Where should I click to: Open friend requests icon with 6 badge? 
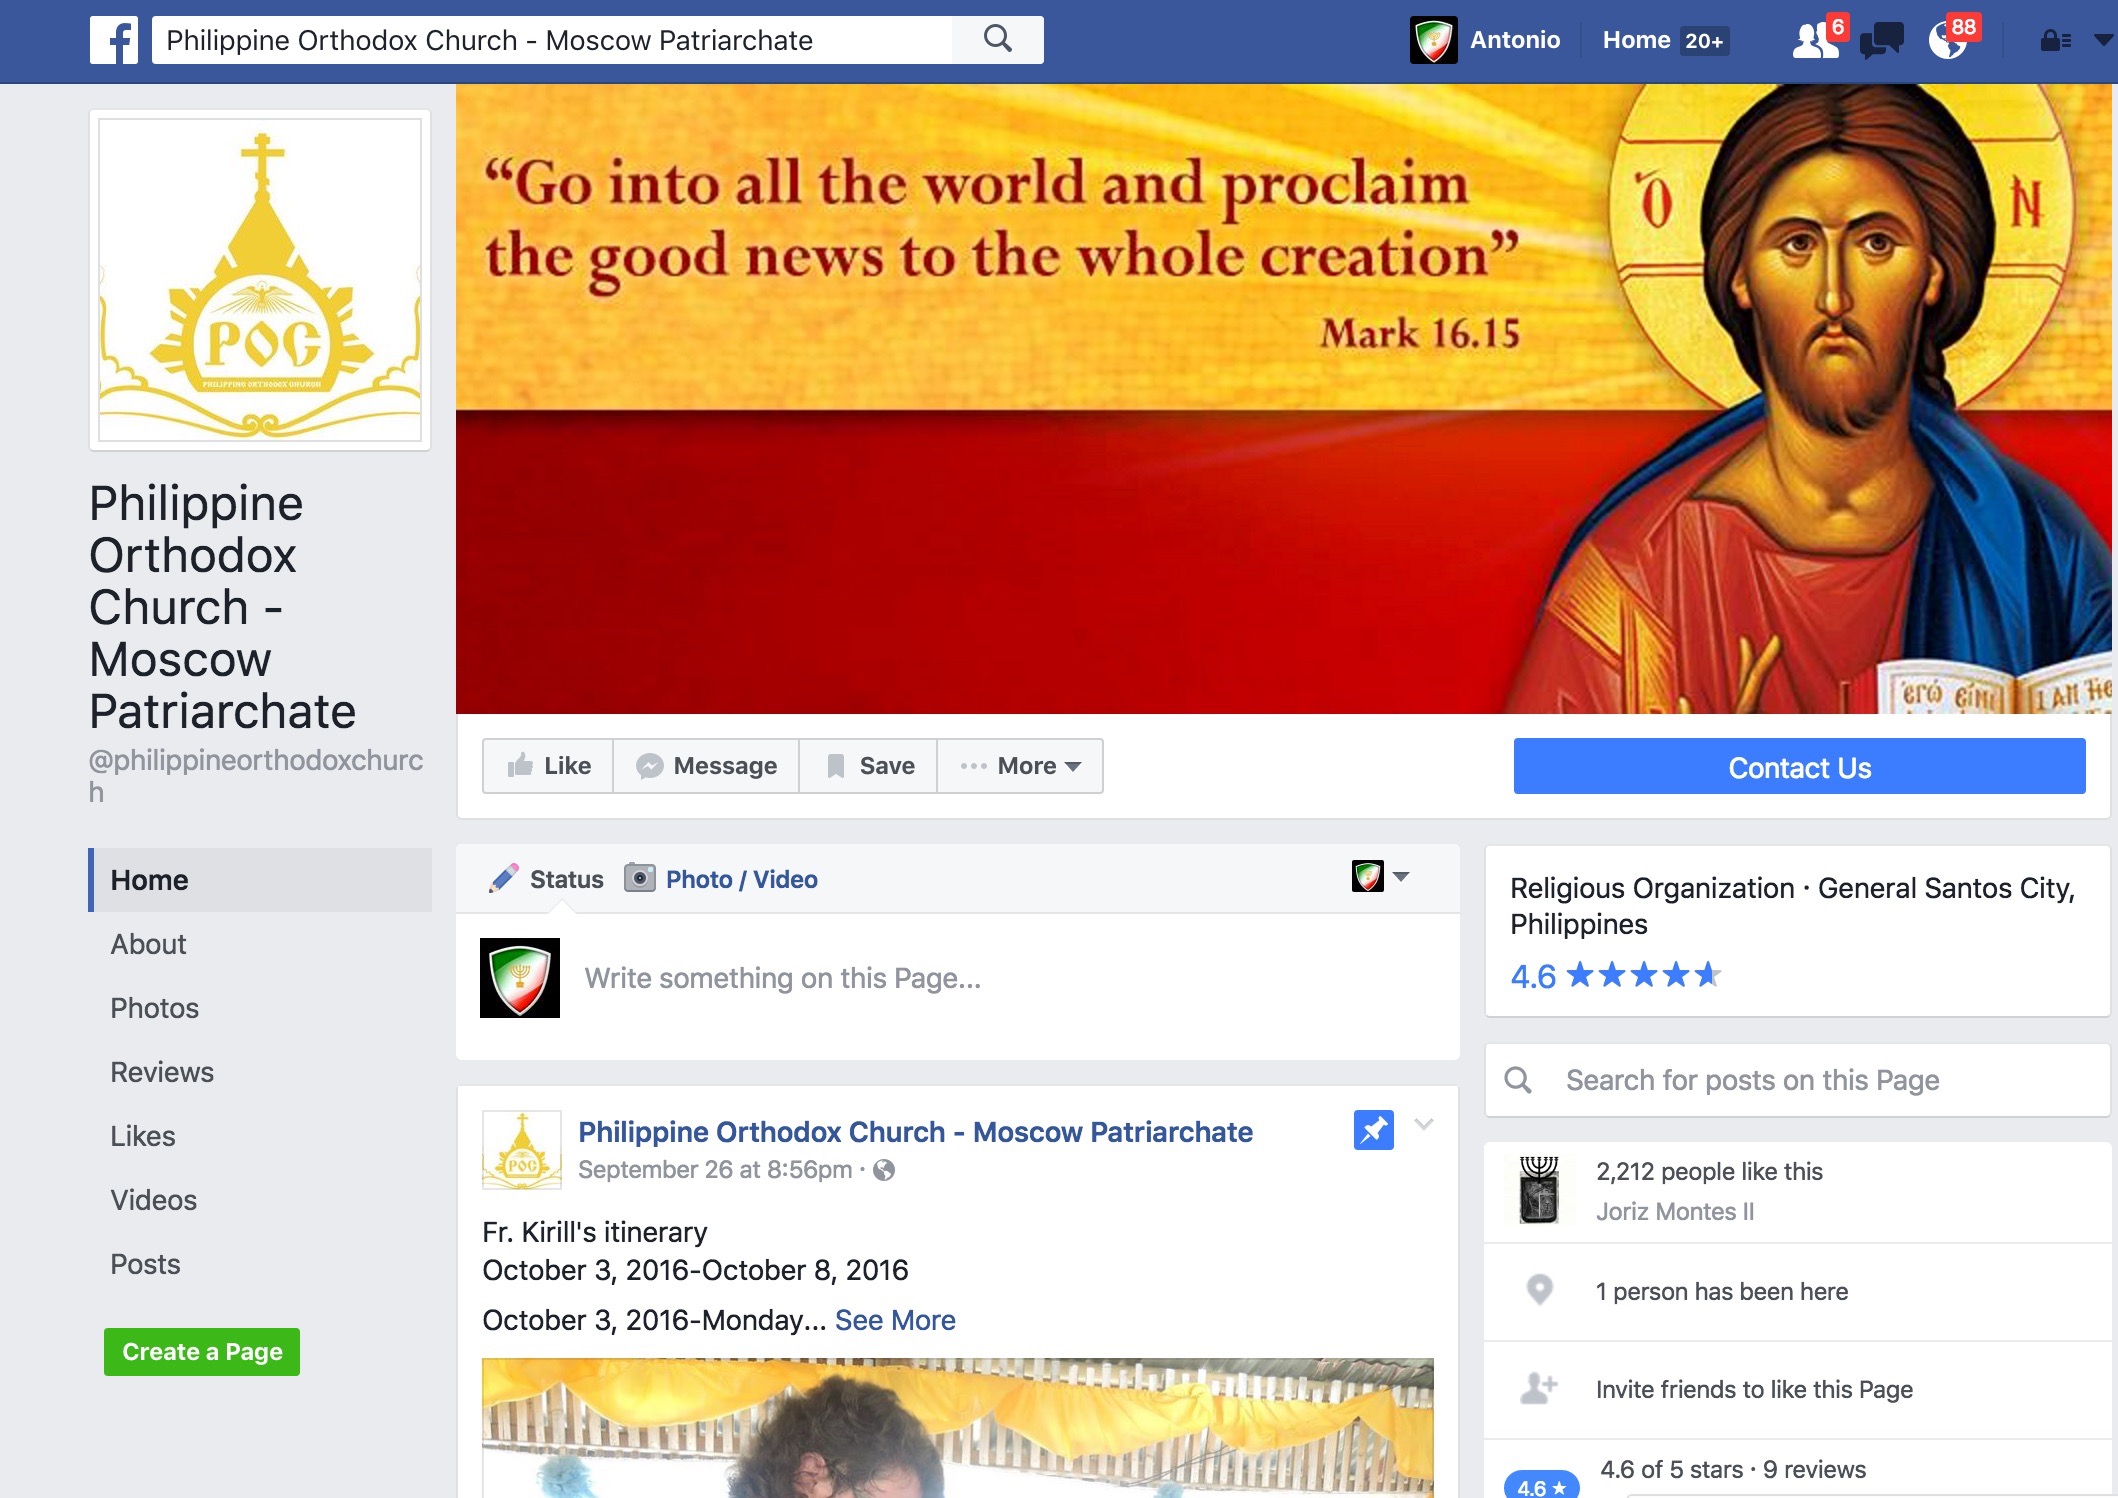coord(1819,40)
